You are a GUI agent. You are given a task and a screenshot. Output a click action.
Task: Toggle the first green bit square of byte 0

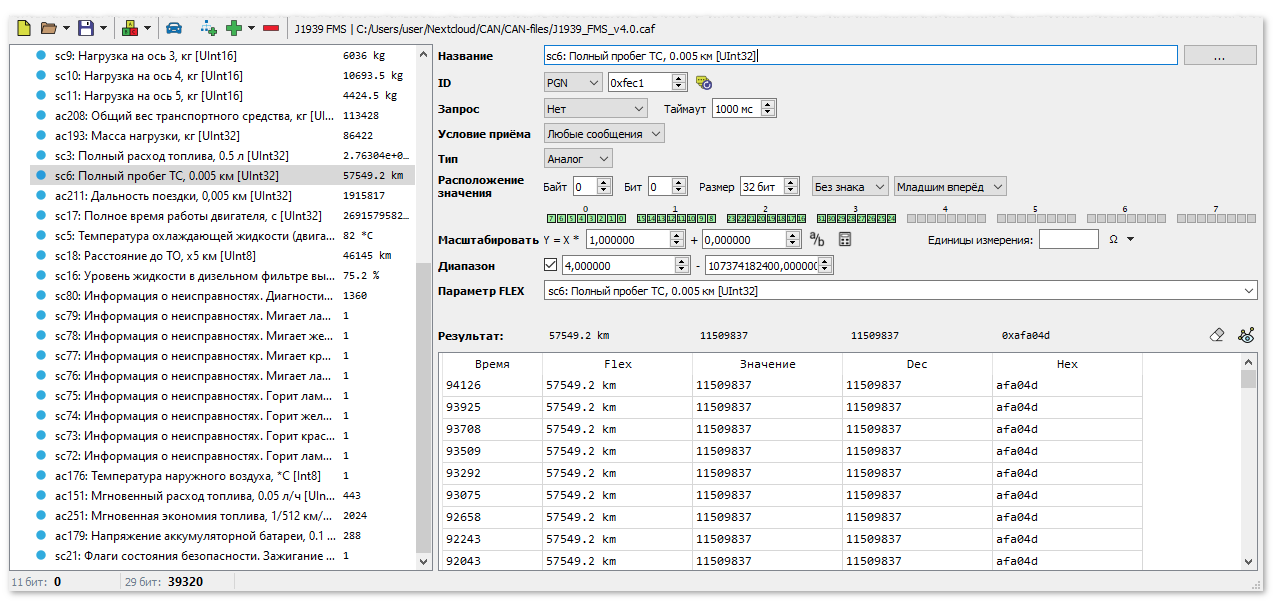pyautogui.click(x=551, y=218)
